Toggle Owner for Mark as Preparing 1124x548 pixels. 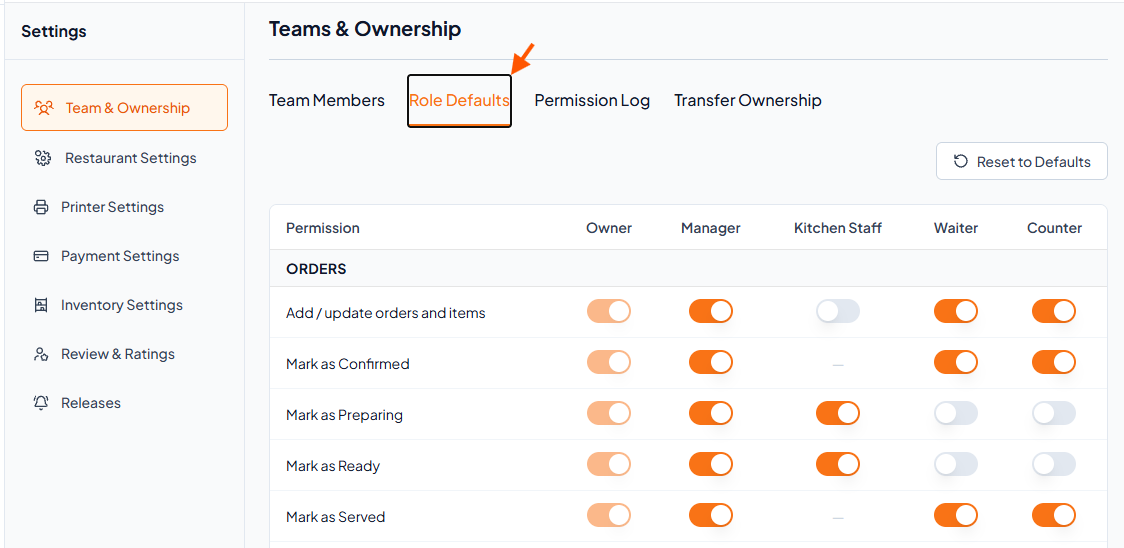click(x=609, y=413)
